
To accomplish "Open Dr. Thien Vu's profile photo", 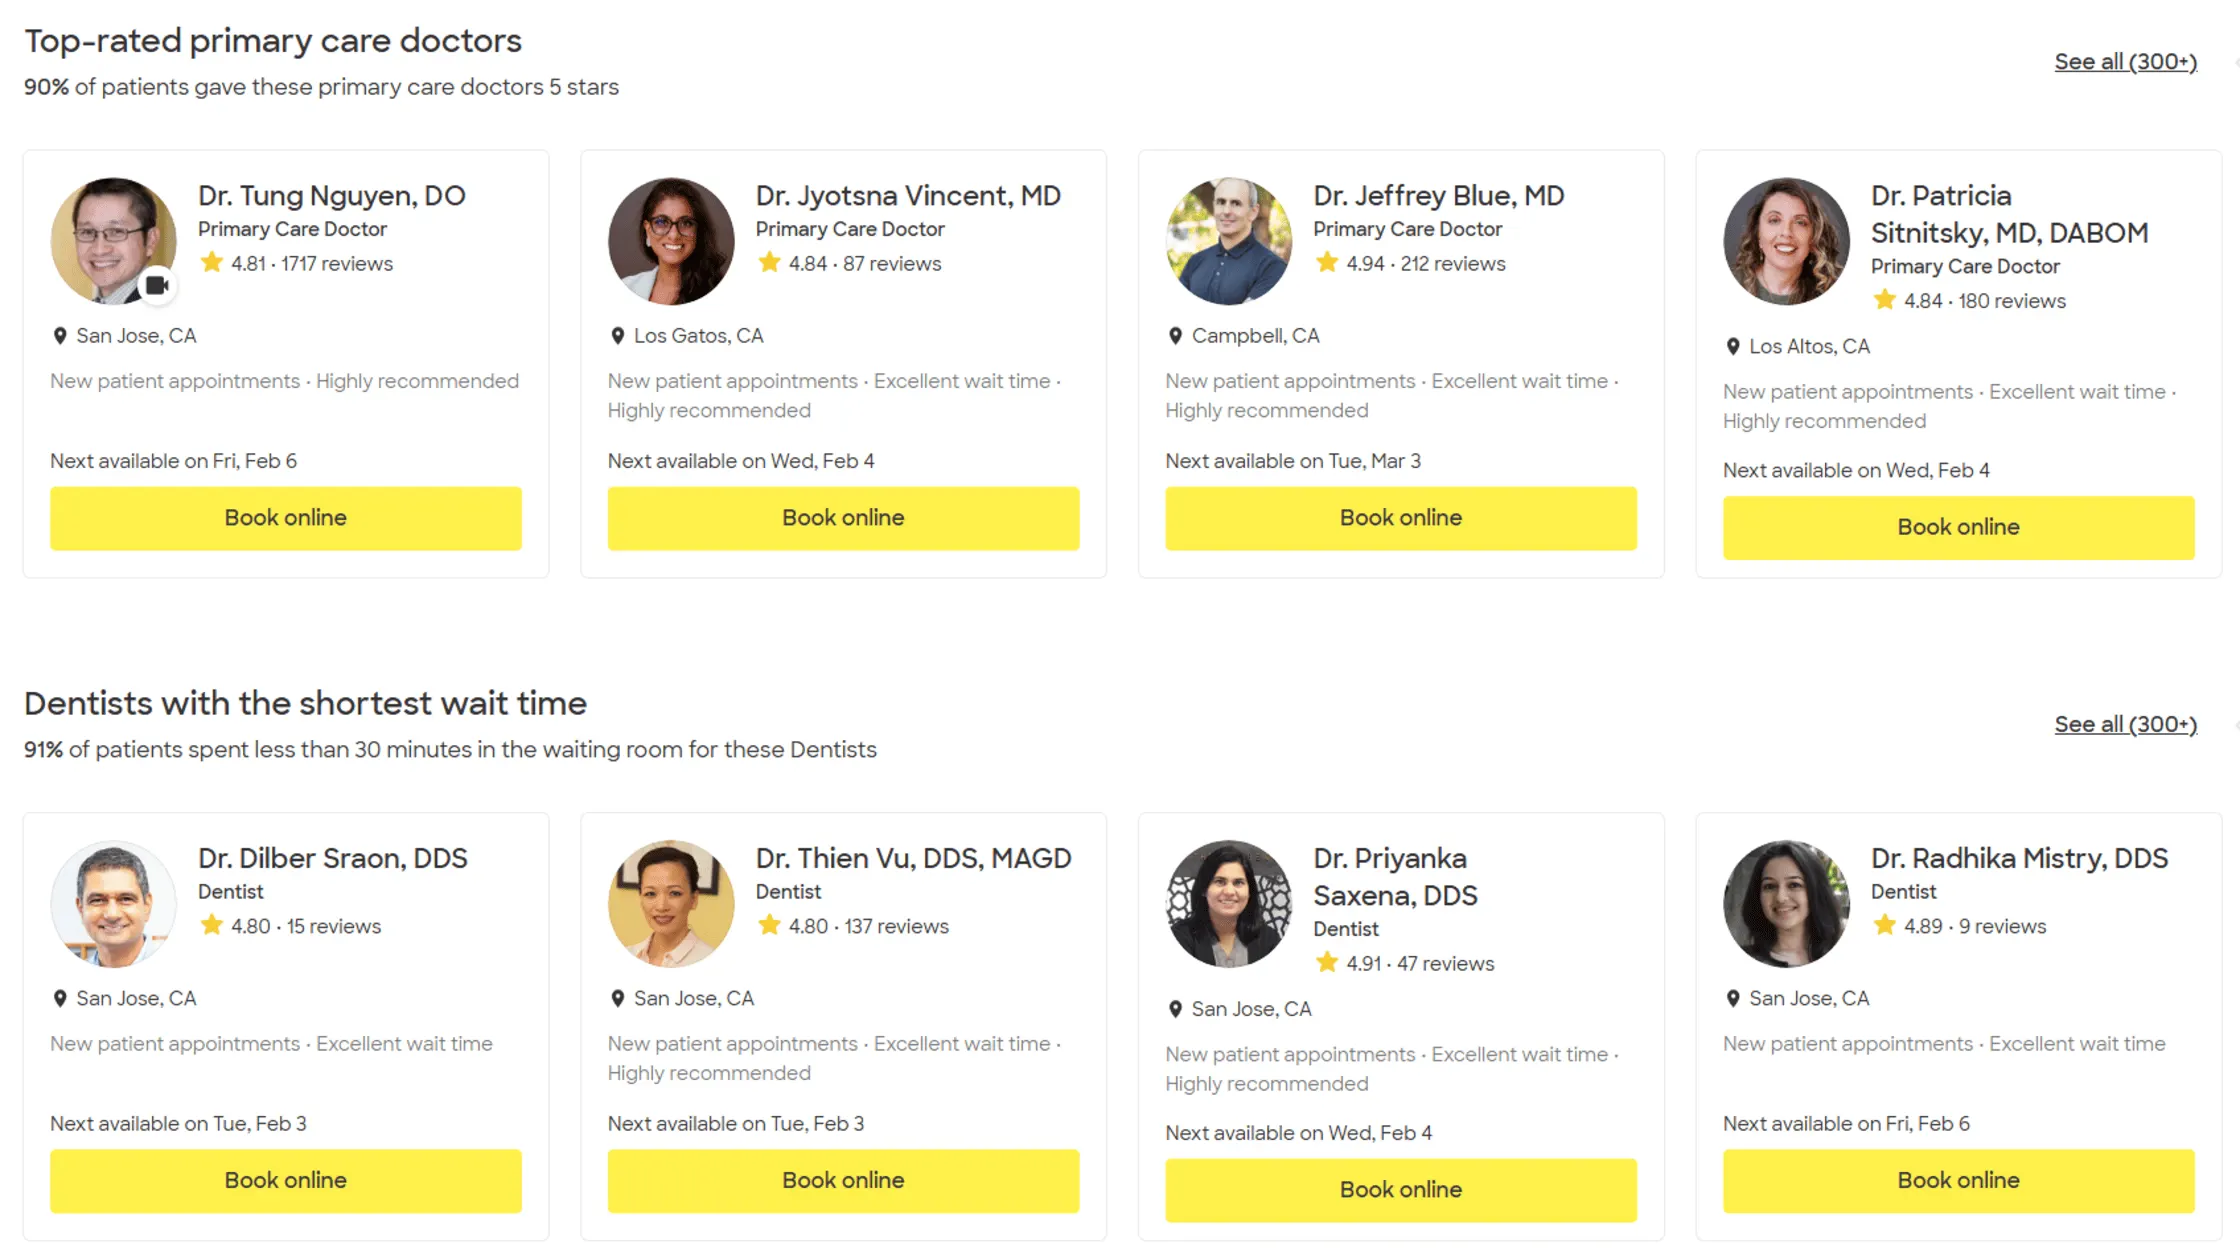I will pos(671,904).
